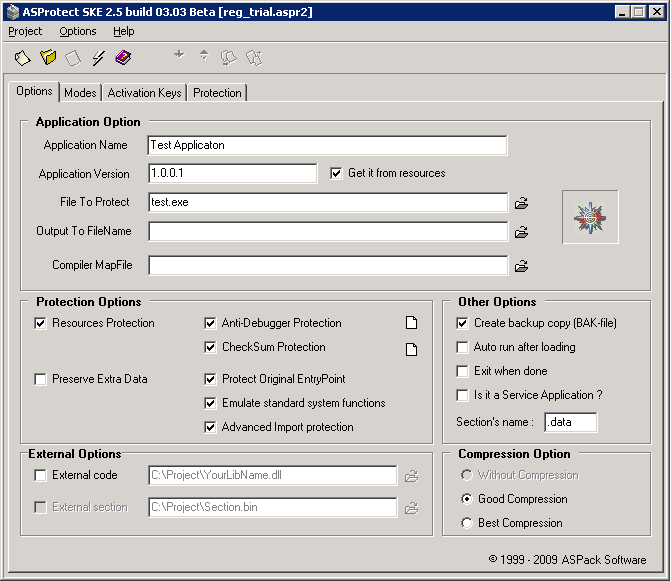Click the New Project toolbar icon

(x=23, y=57)
